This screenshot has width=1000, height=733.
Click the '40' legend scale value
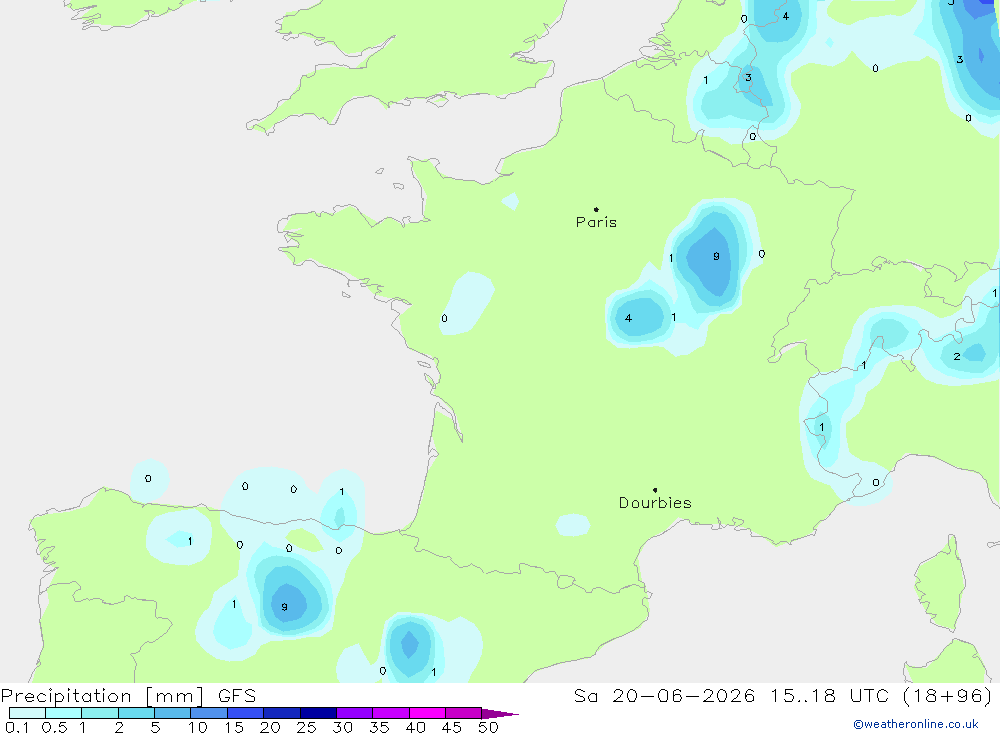(416, 727)
